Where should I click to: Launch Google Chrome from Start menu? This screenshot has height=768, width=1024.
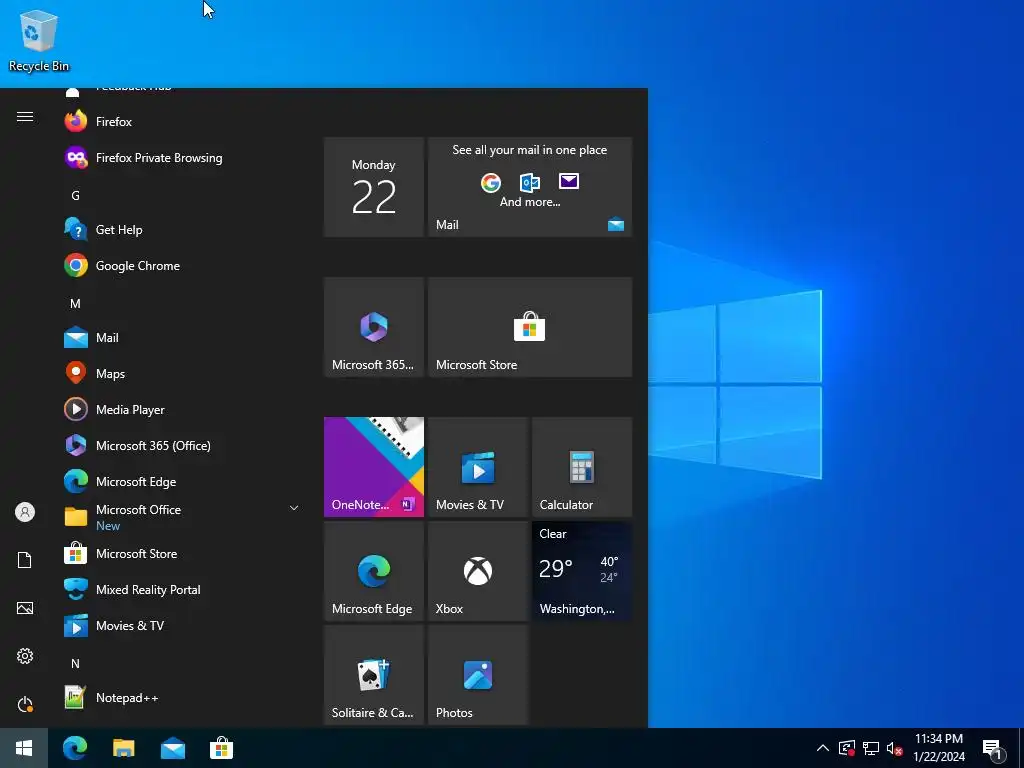click(183, 265)
